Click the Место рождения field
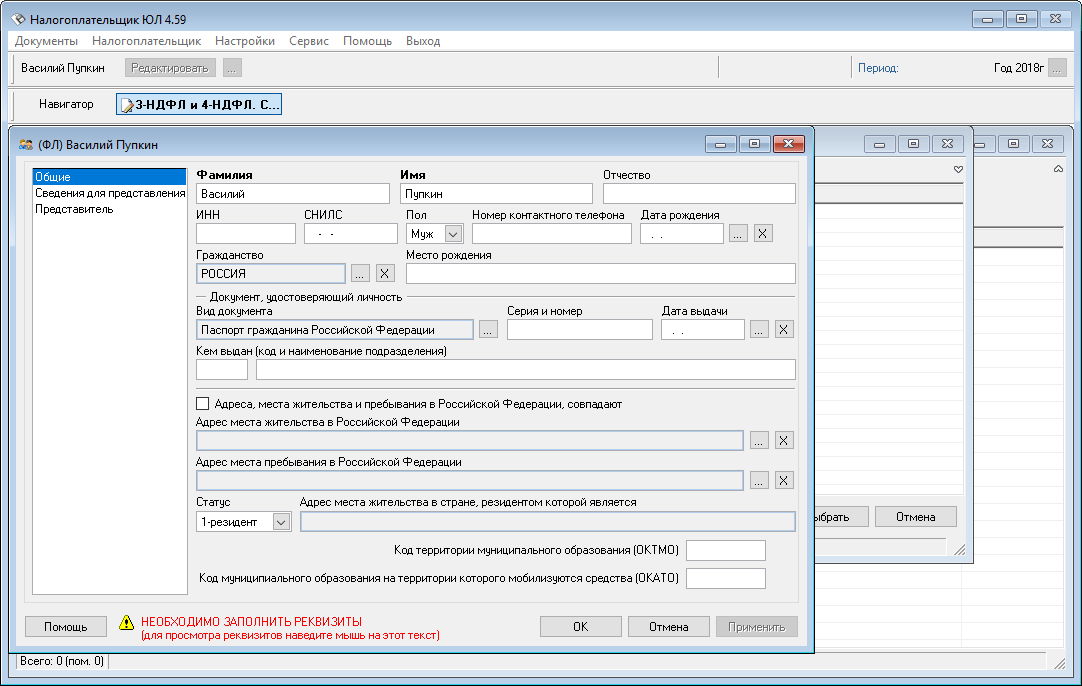The image size is (1082, 686). coord(600,274)
